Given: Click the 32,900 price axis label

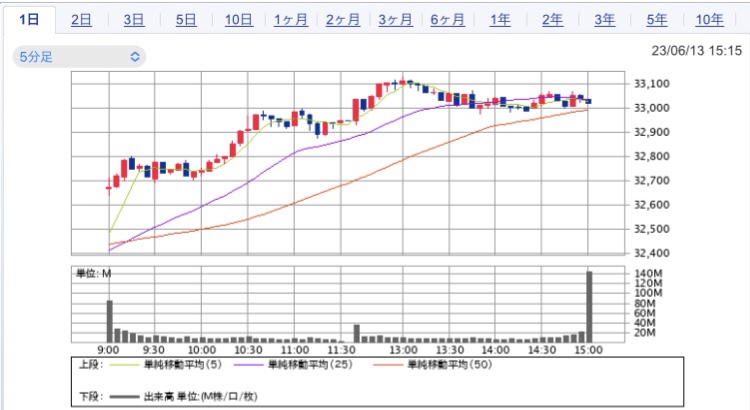Looking at the screenshot, I should pos(651,132).
